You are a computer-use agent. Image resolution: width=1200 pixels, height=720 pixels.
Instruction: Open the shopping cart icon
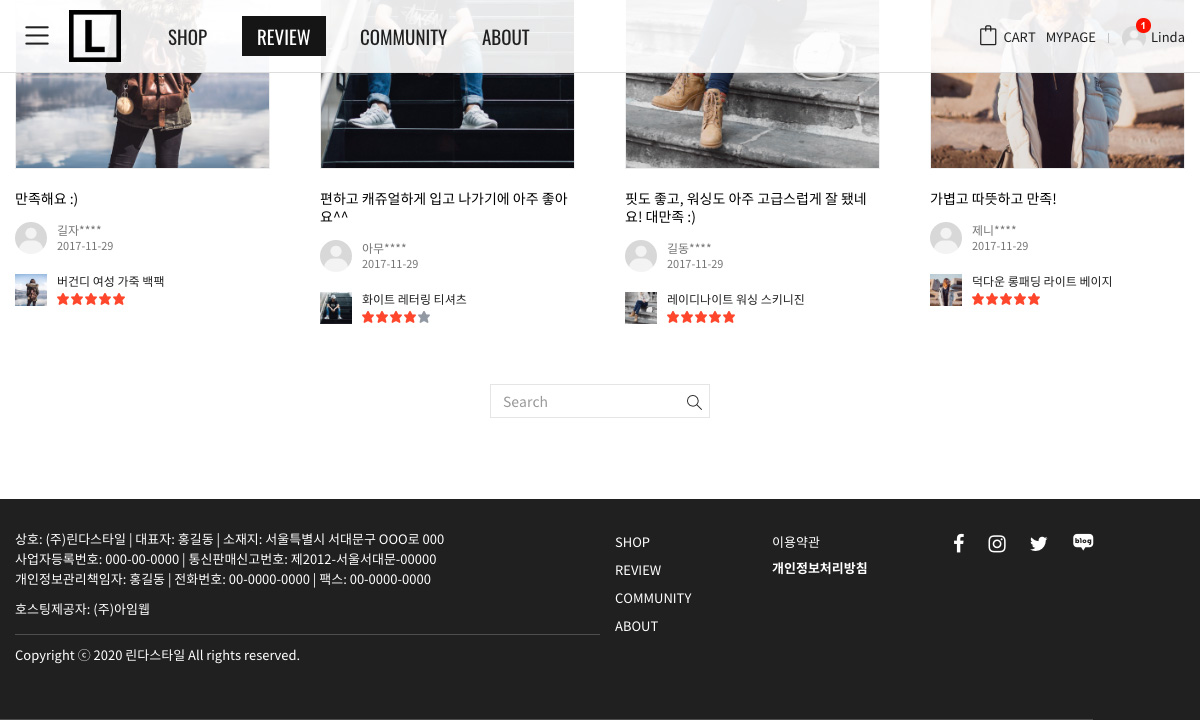pyautogui.click(x=988, y=36)
